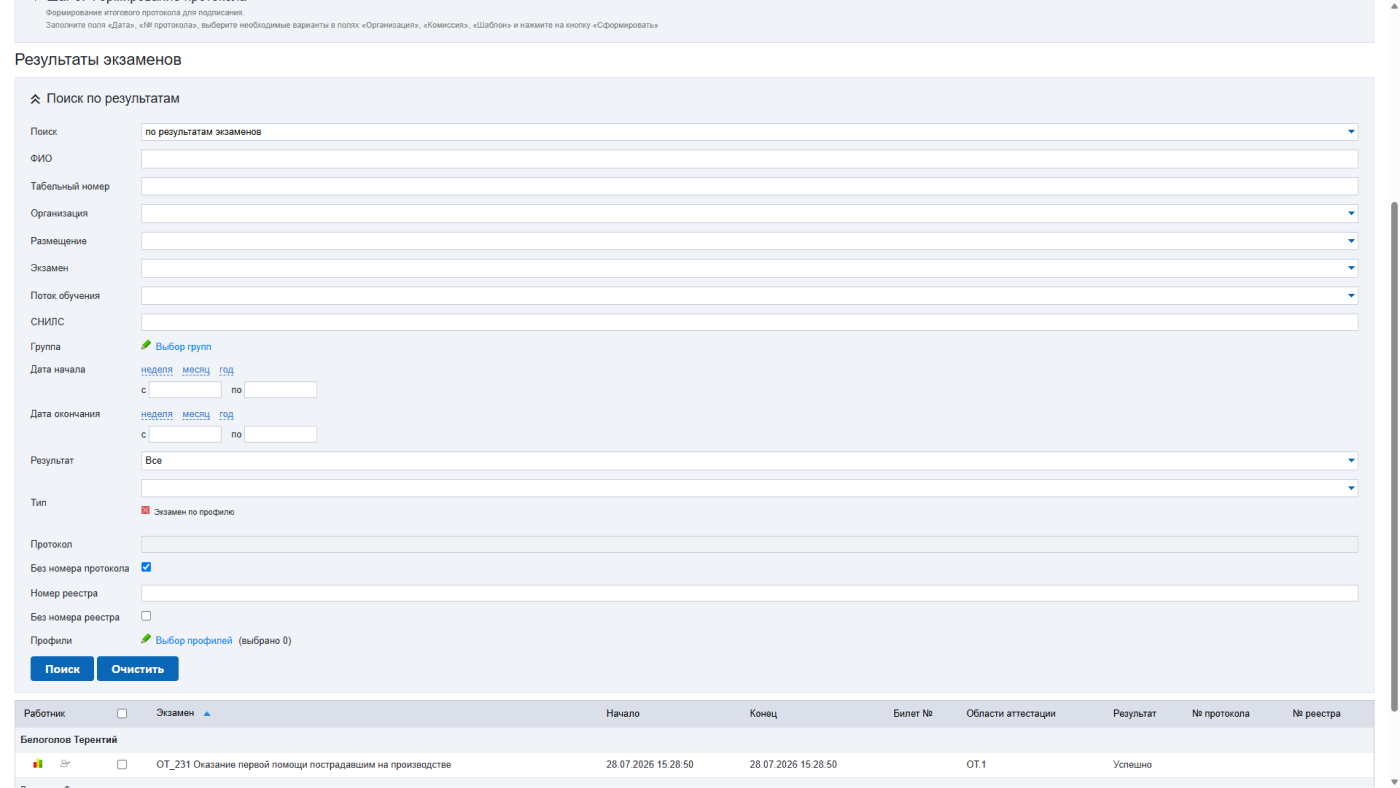Open the Результат dropdown showing Все
Viewport: 1400px width, 788px height.
[749, 461]
